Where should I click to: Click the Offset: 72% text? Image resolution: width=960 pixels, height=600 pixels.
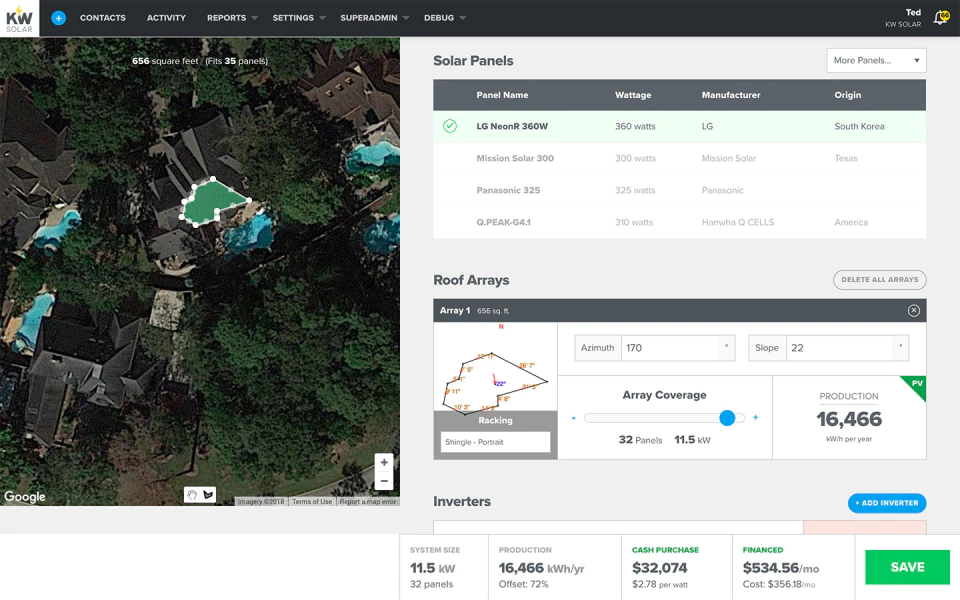click(523, 584)
